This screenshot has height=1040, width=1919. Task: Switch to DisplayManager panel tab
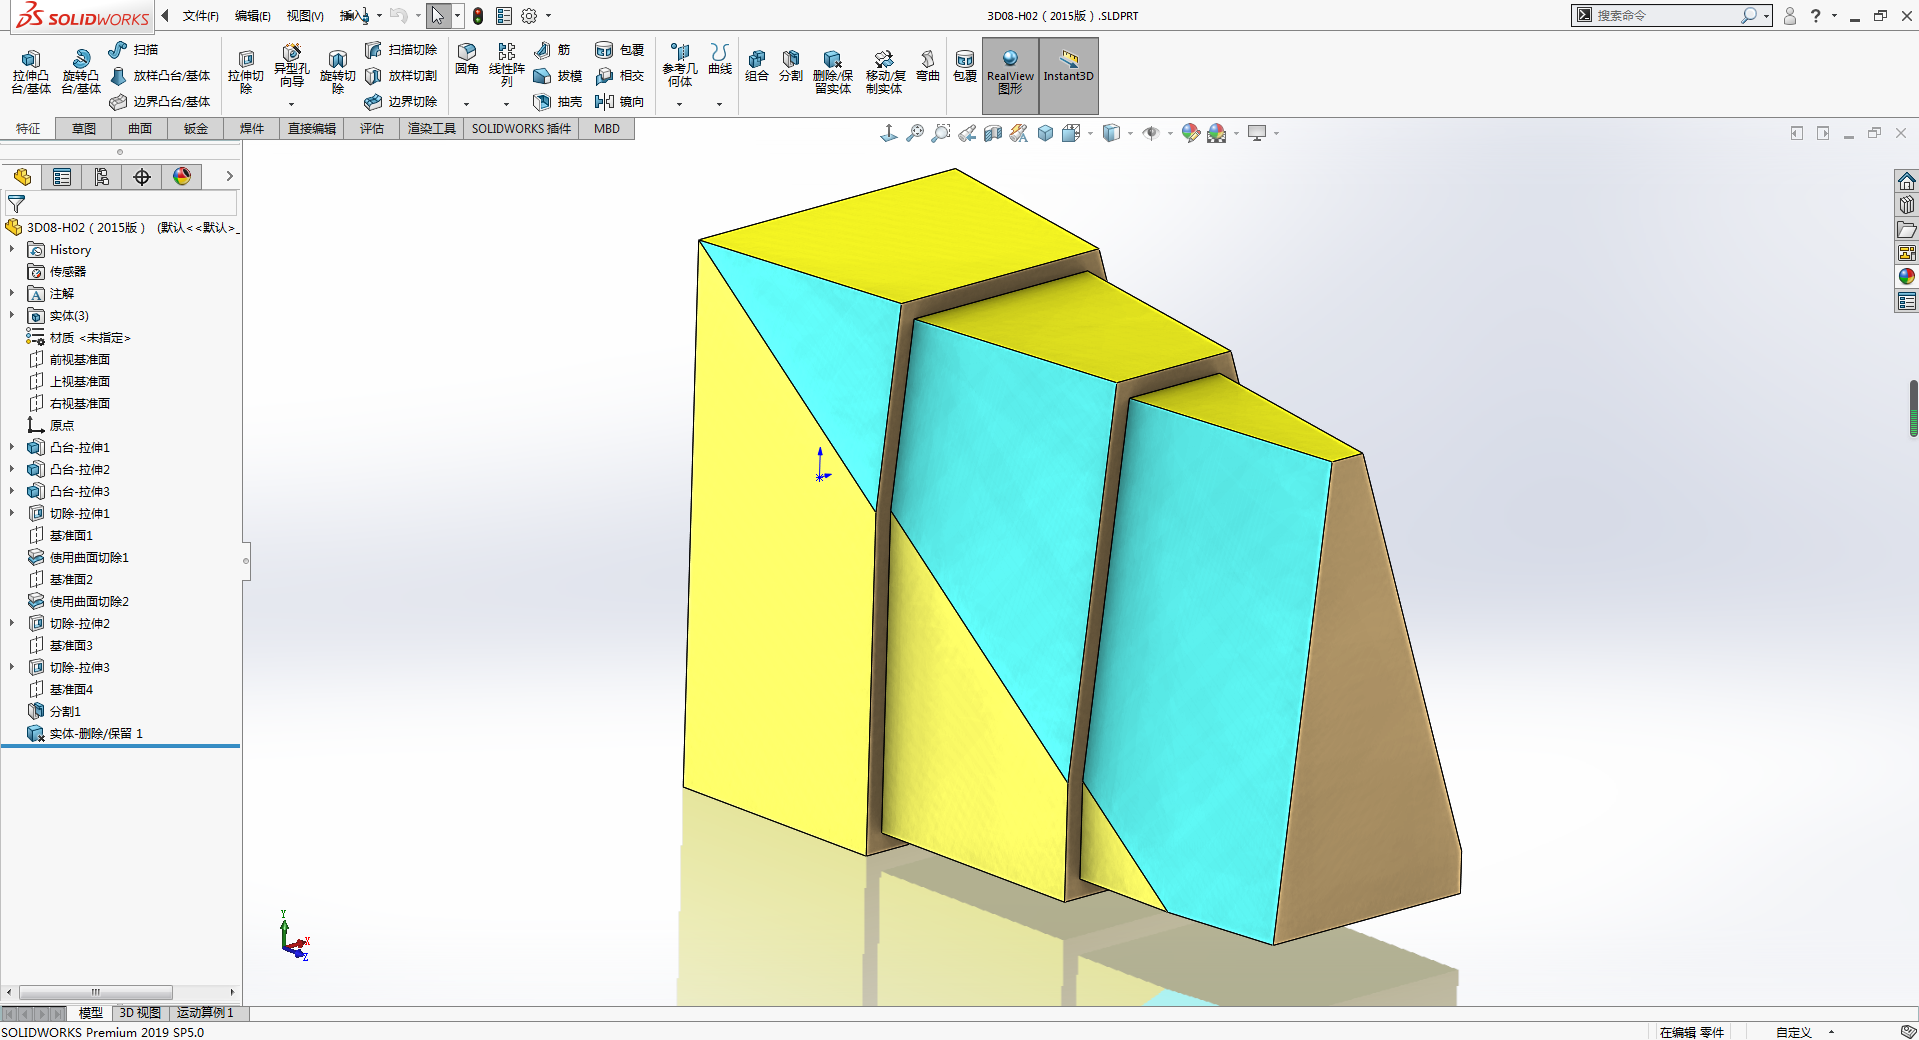click(x=182, y=177)
